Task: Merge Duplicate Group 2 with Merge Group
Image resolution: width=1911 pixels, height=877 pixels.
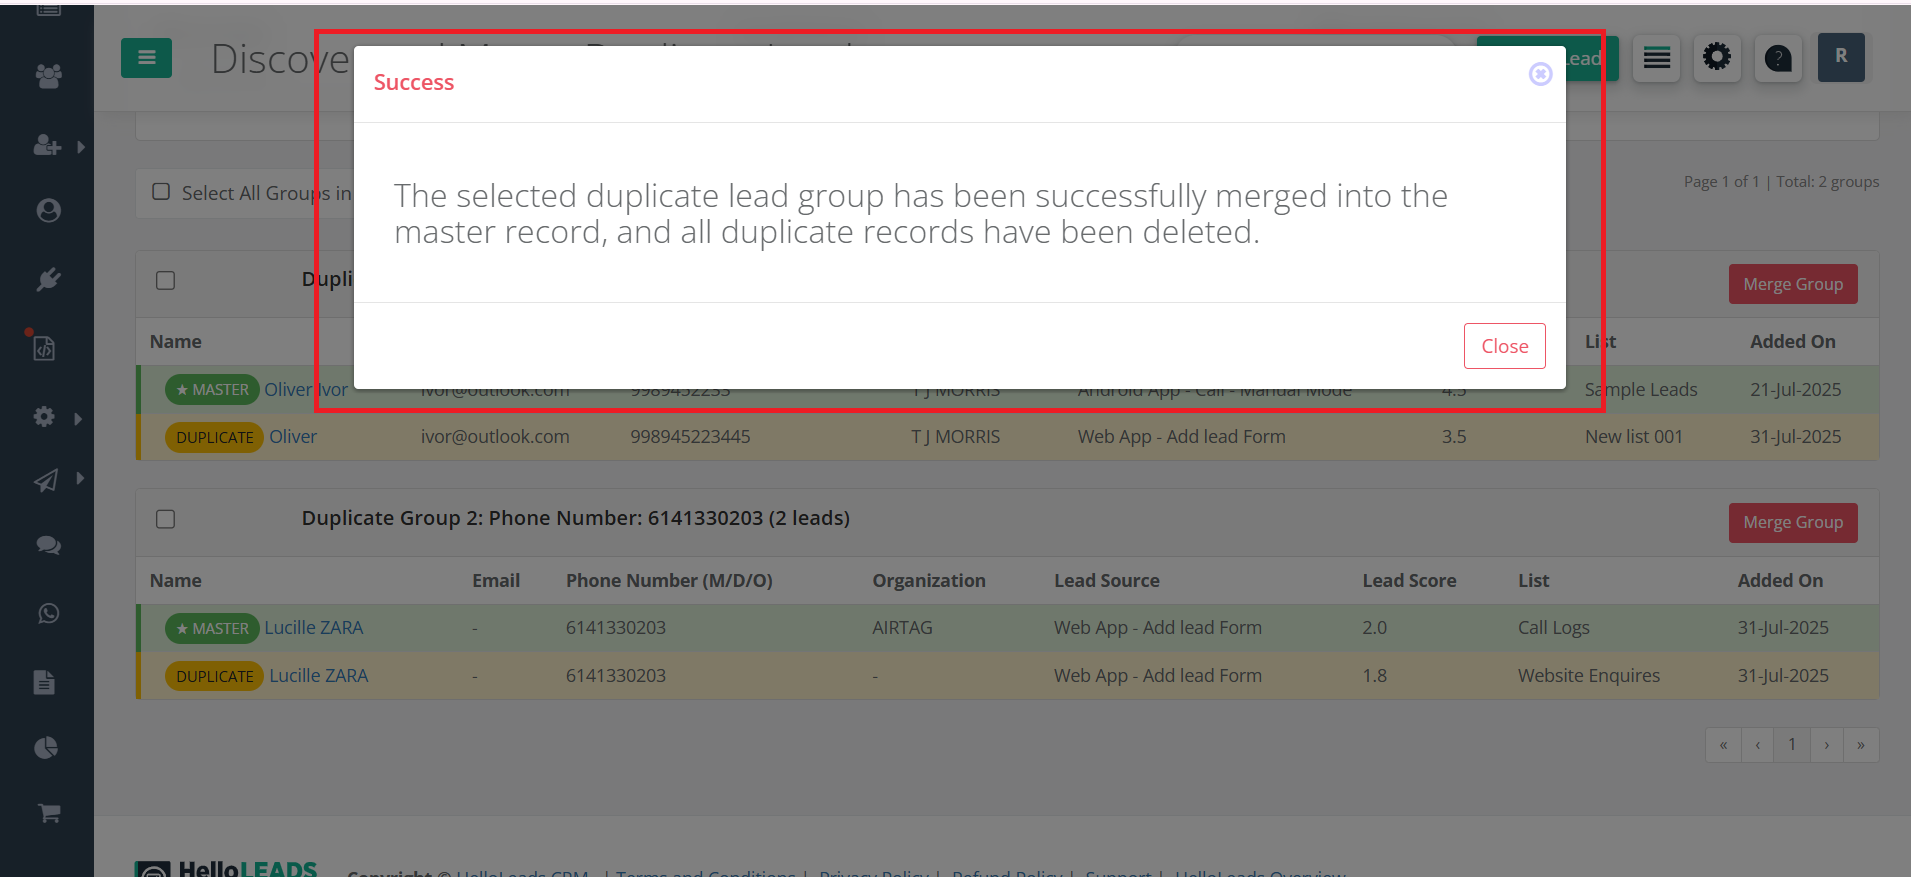Action: [x=1792, y=523]
